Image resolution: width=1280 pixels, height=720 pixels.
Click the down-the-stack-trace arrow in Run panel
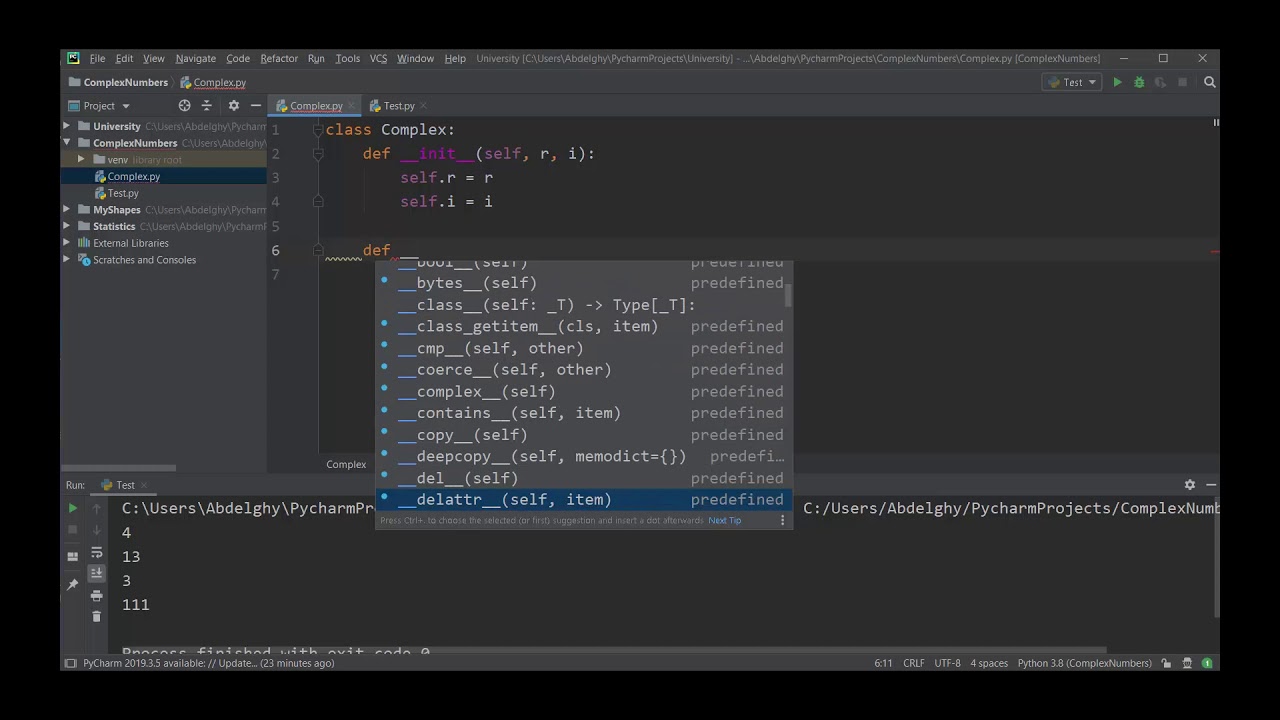(96, 530)
